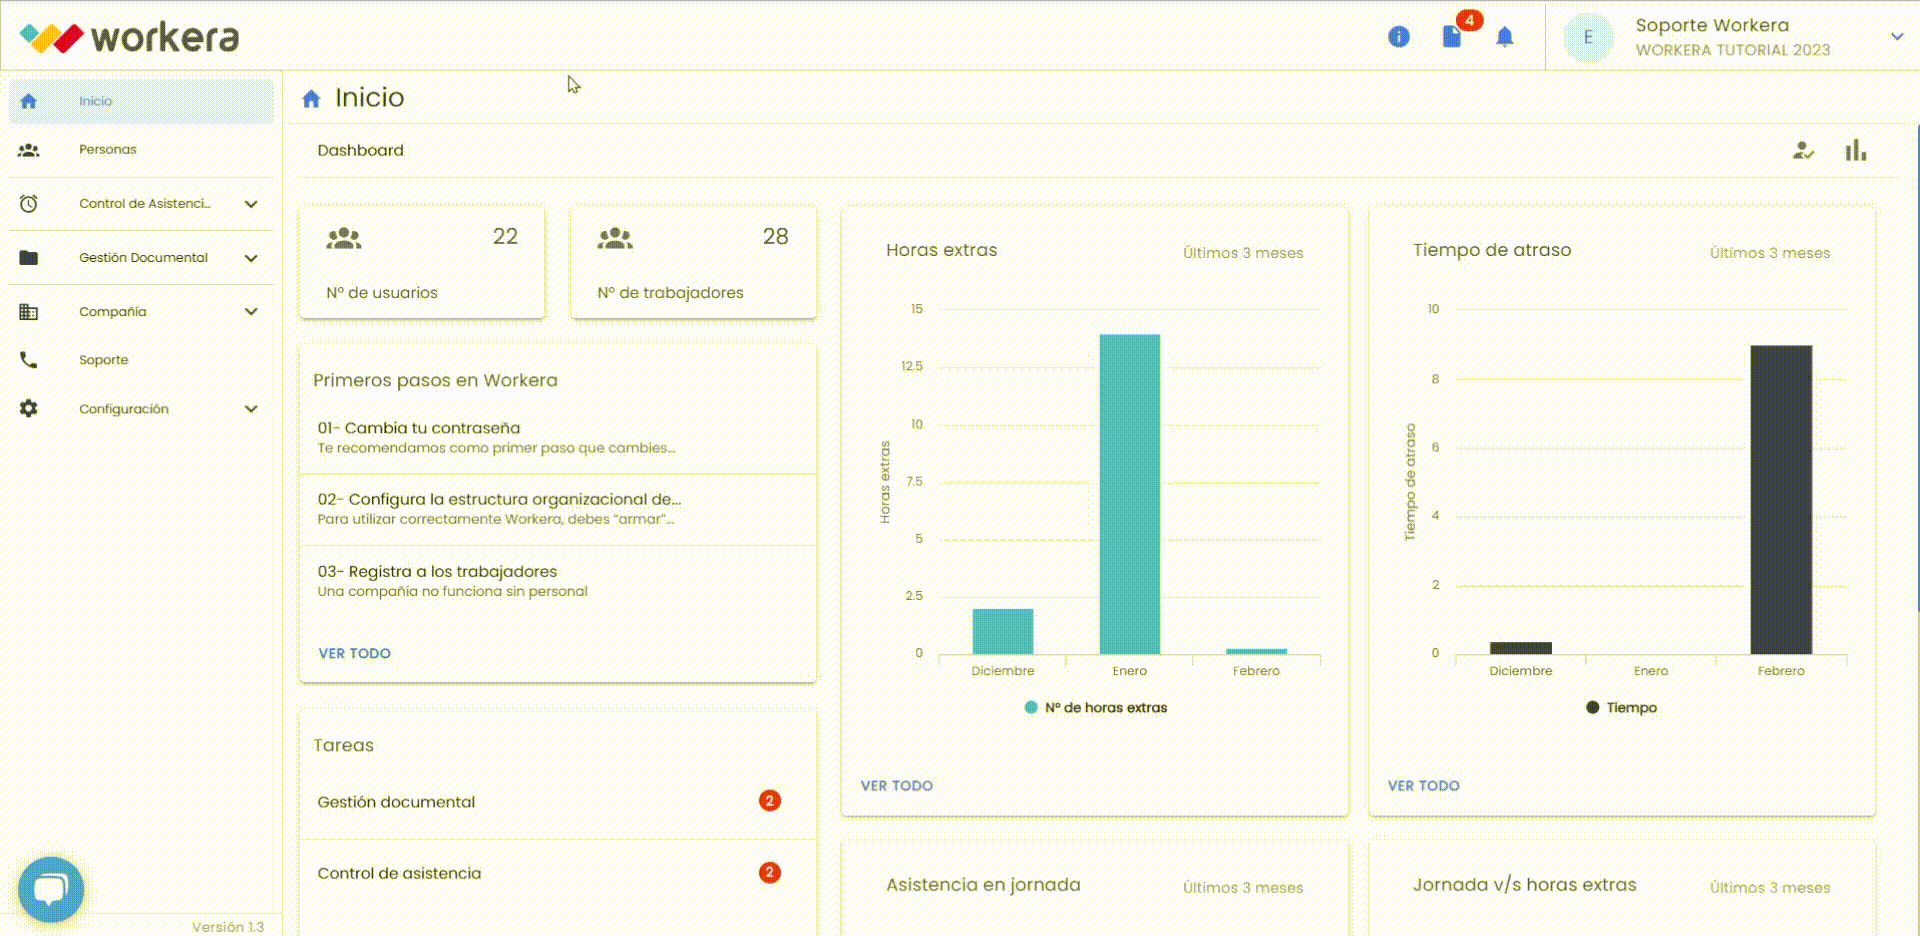
Task: Click the group icon in Nº de trabajadores card
Action: [615, 238]
